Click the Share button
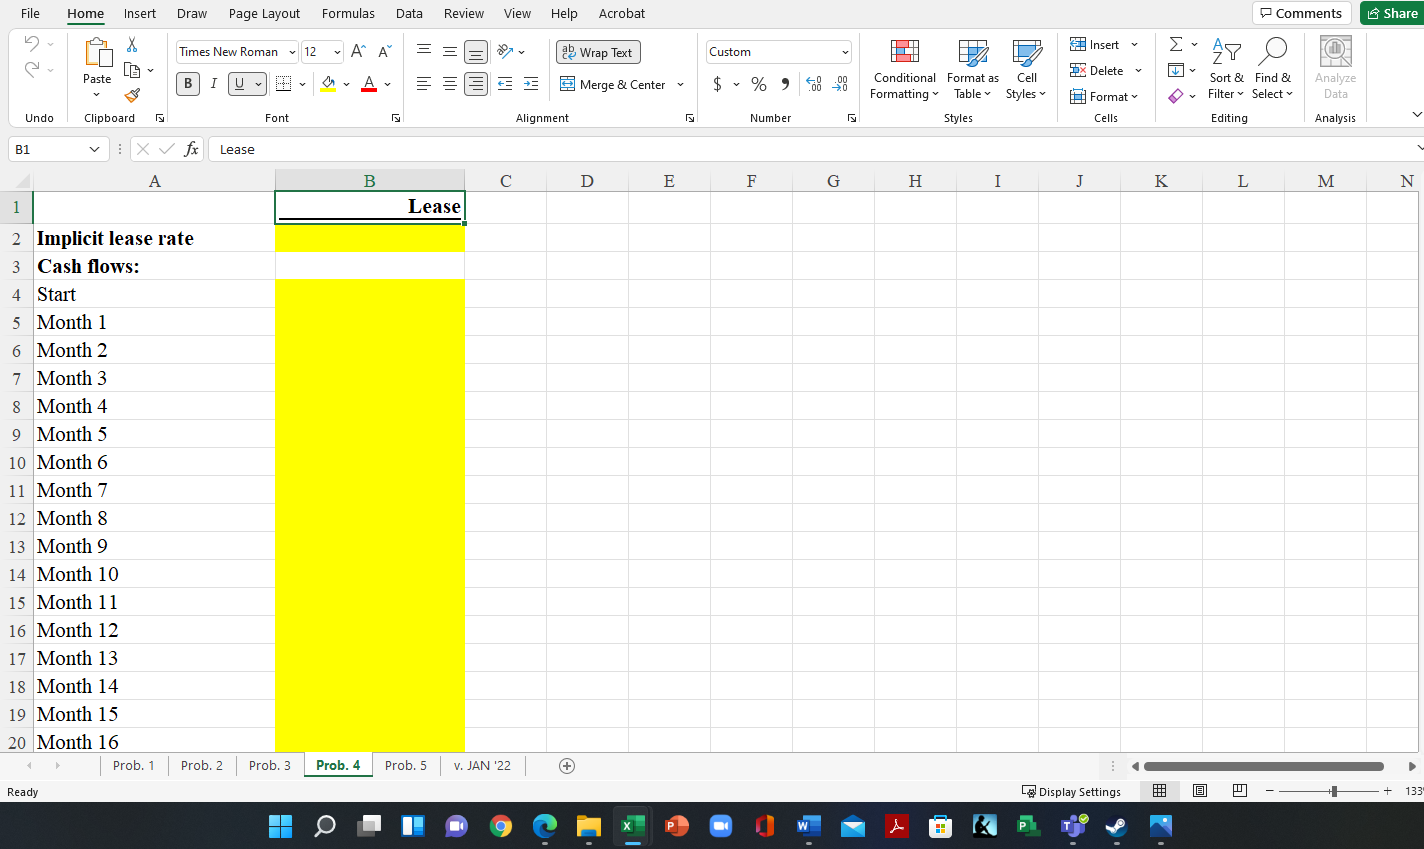1424x849 pixels. (x=1392, y=13)
